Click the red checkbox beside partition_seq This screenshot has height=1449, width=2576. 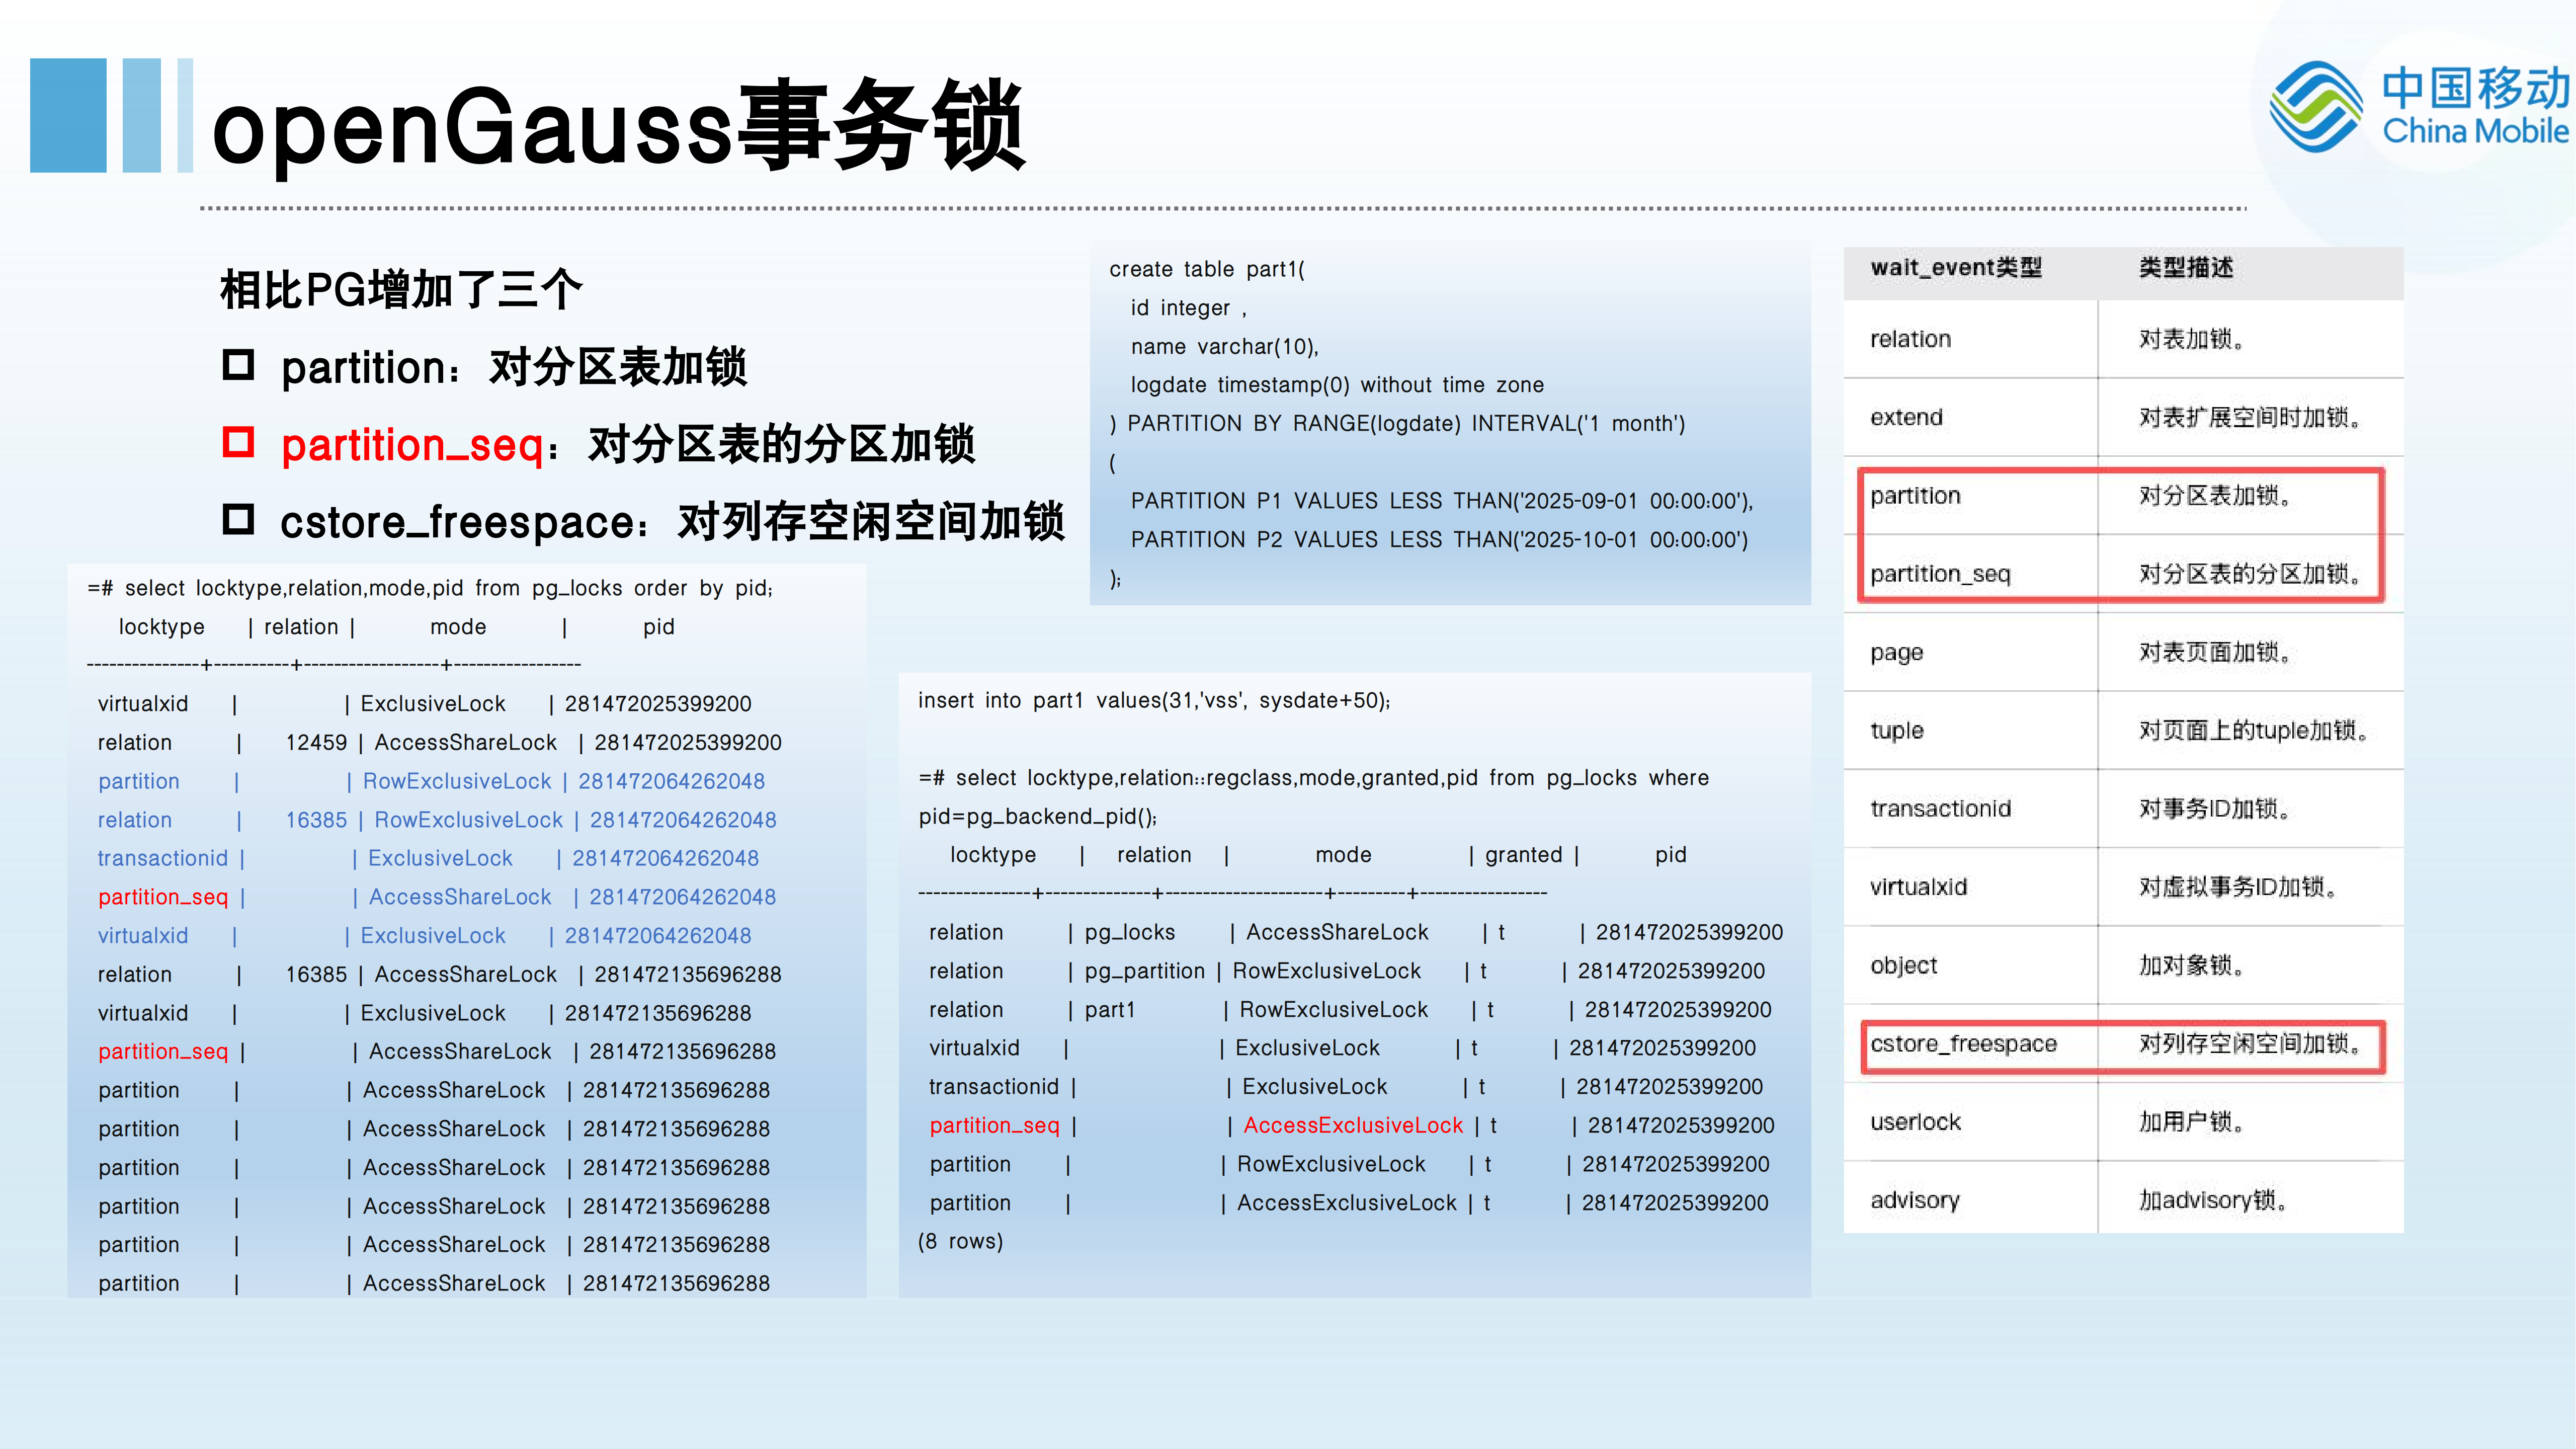pyautogui.click(x=238, y=442)
